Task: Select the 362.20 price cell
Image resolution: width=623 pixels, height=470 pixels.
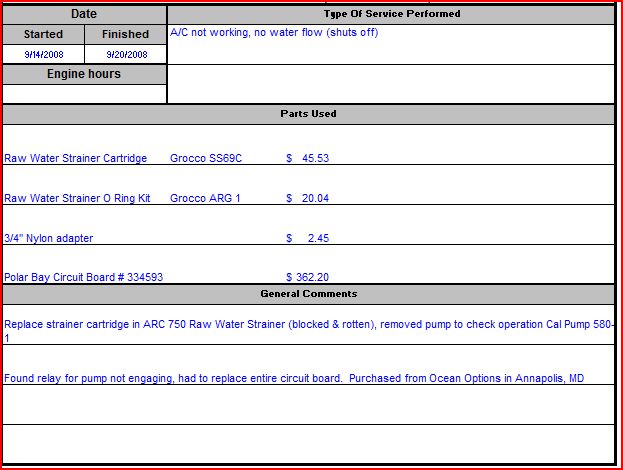Action: [x=308, y=277]
